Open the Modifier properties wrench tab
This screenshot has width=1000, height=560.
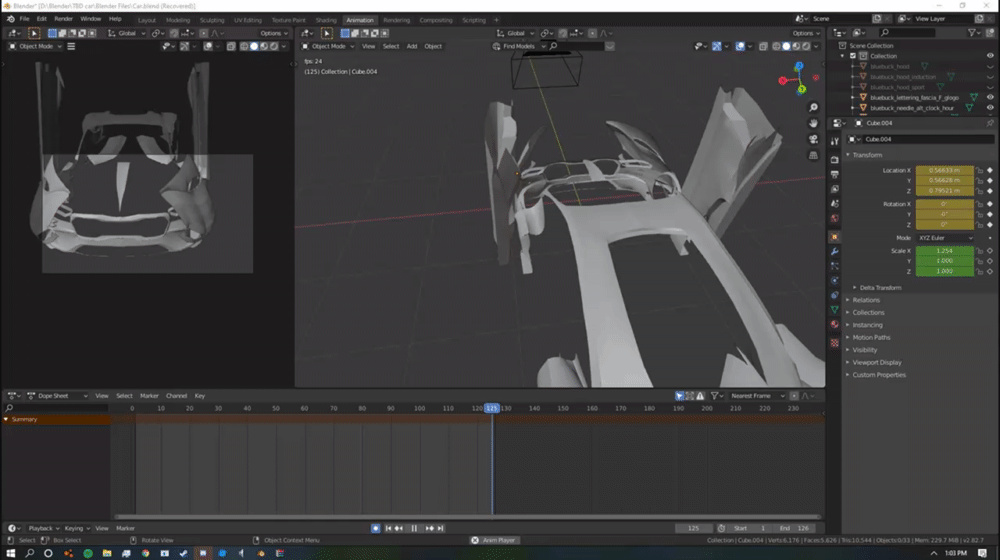point(835,251)
